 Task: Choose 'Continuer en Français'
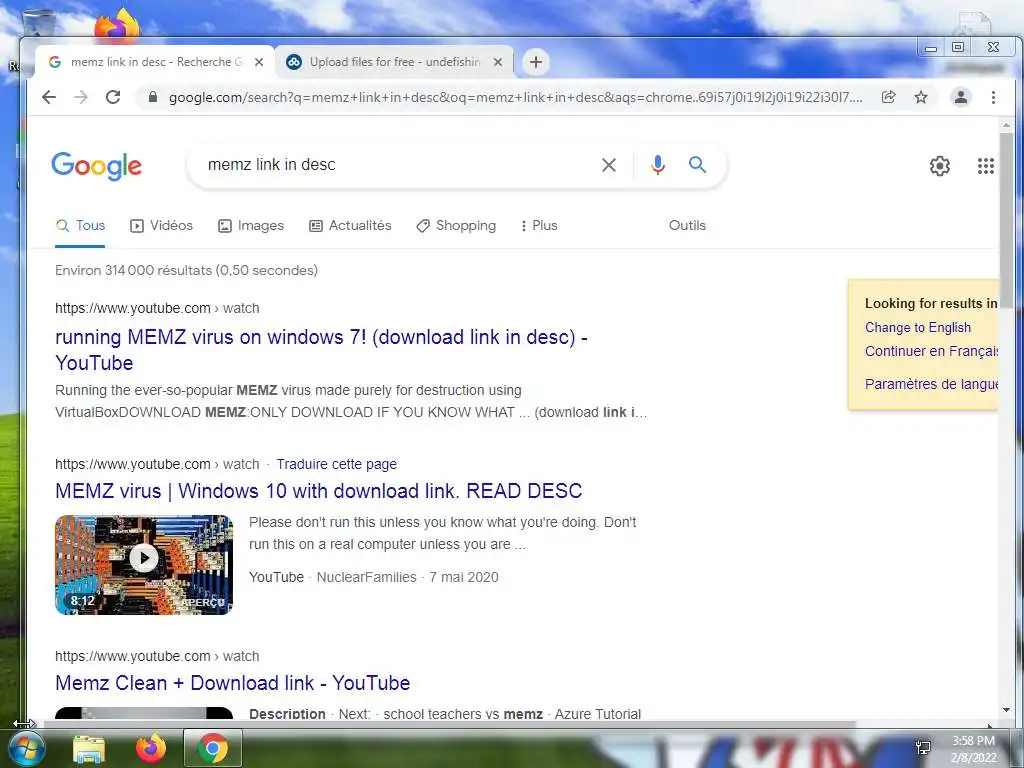click(x=931, y=351)
